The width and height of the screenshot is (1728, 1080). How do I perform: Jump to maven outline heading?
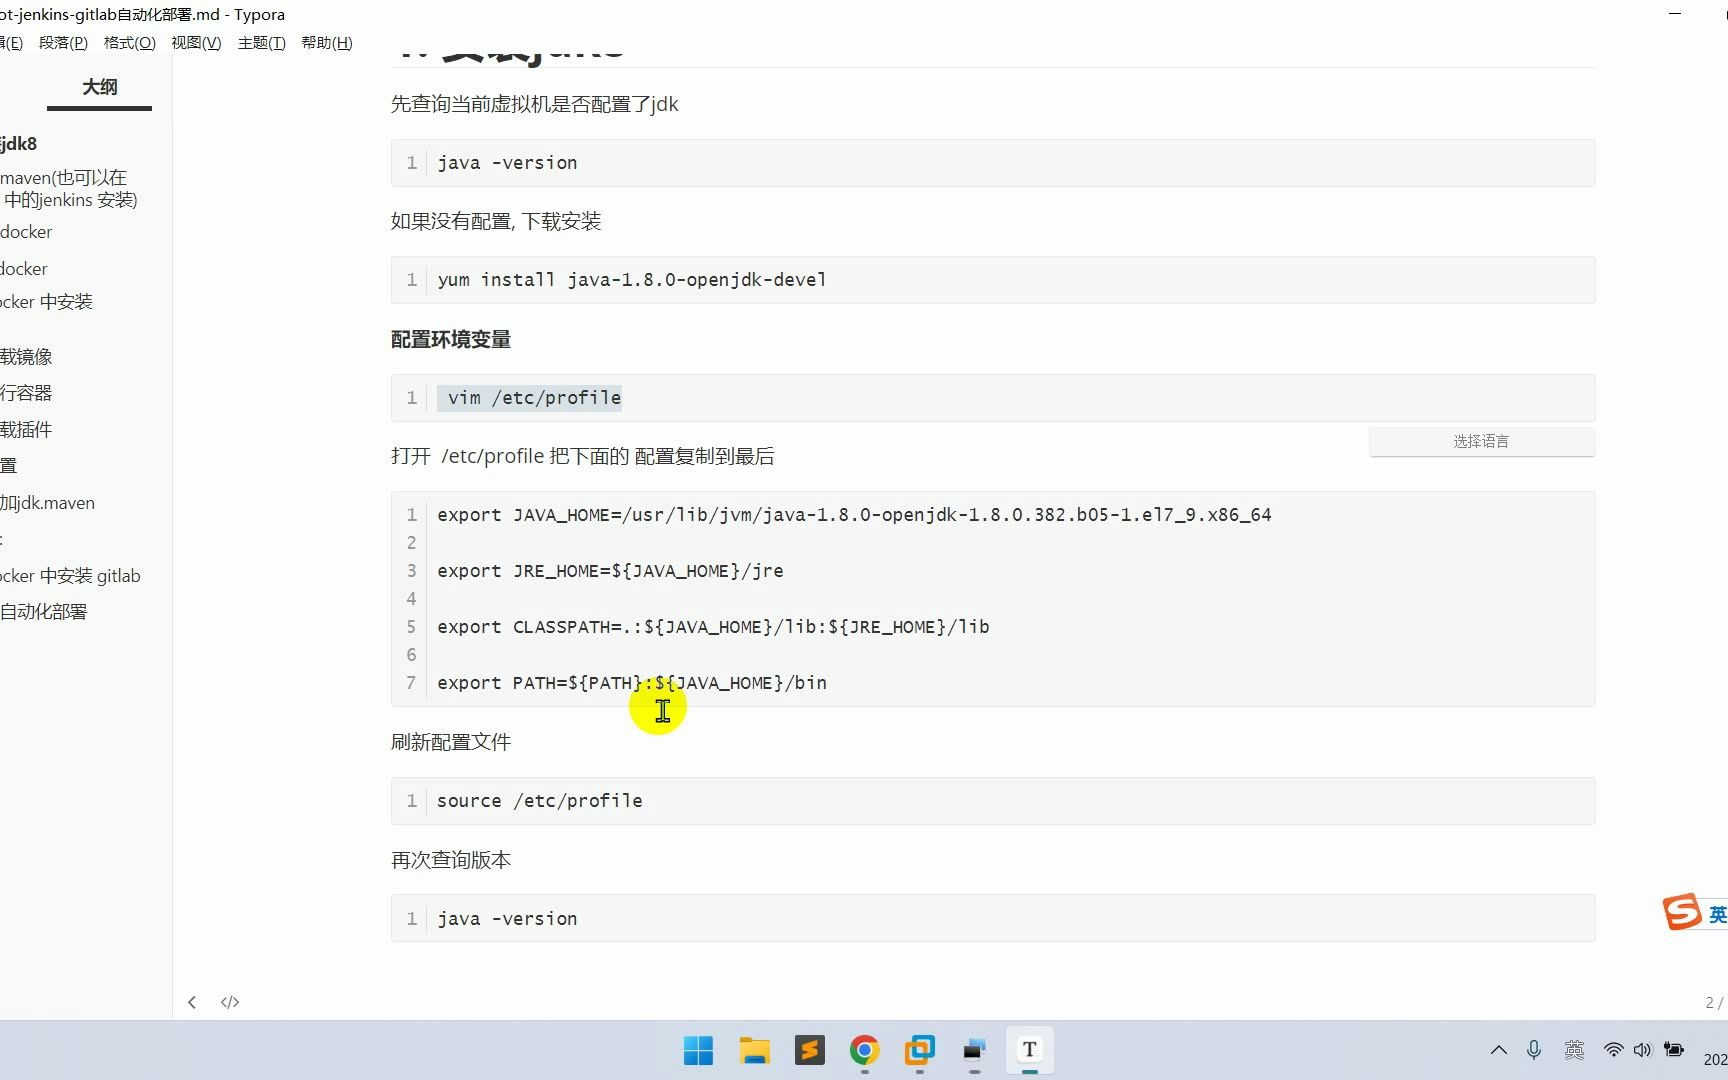69,189
